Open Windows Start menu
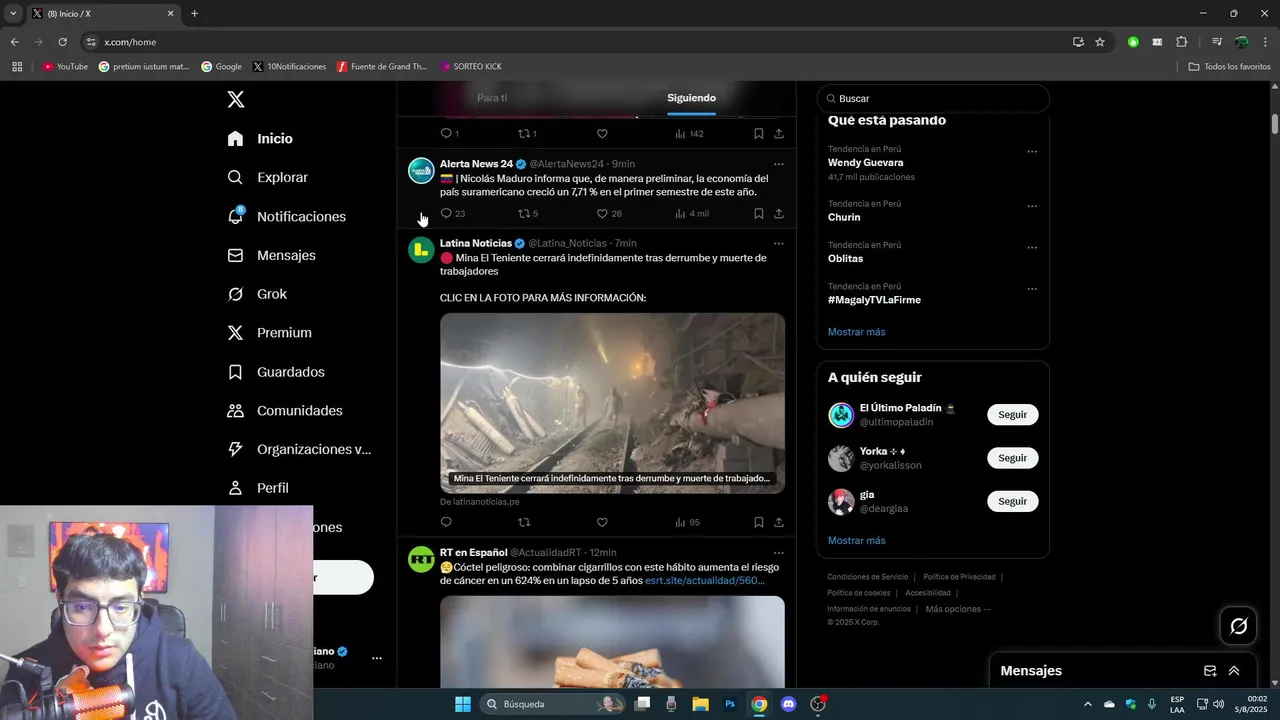This screenshot has height=720, width=1280. (x=463, y=704)
